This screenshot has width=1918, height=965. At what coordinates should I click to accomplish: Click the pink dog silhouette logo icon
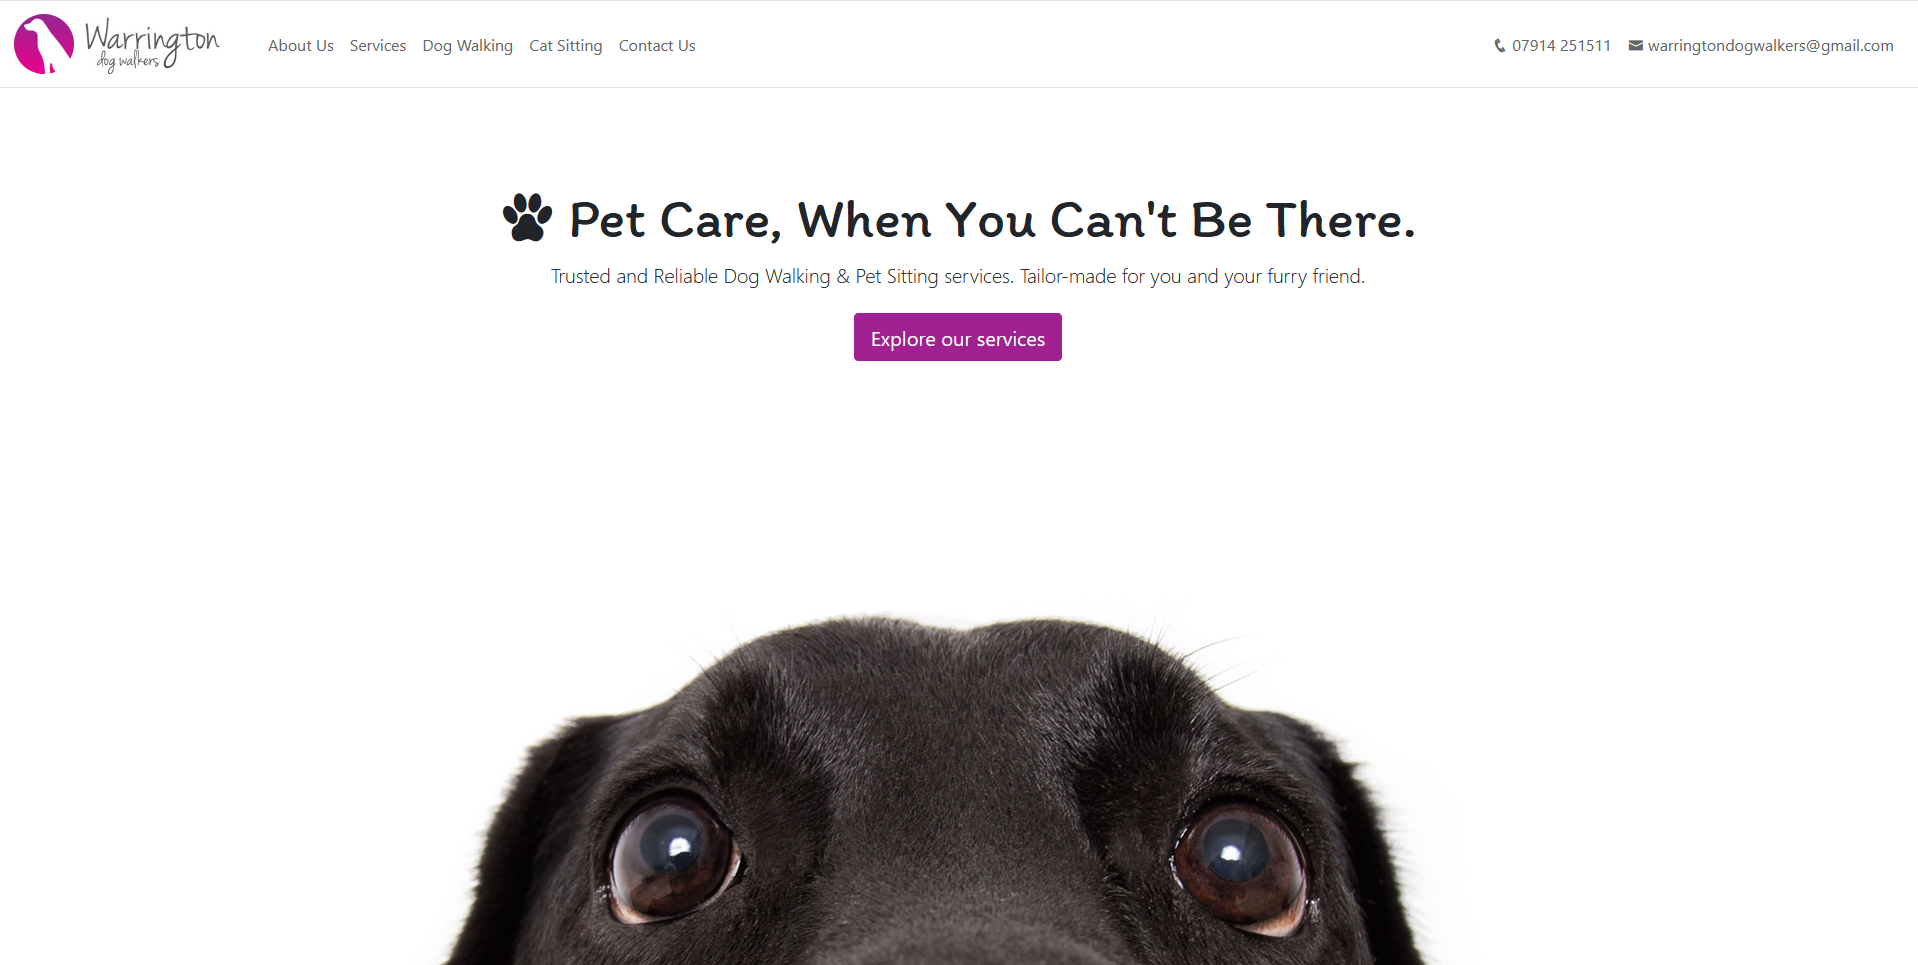click(x=44, y=44)
